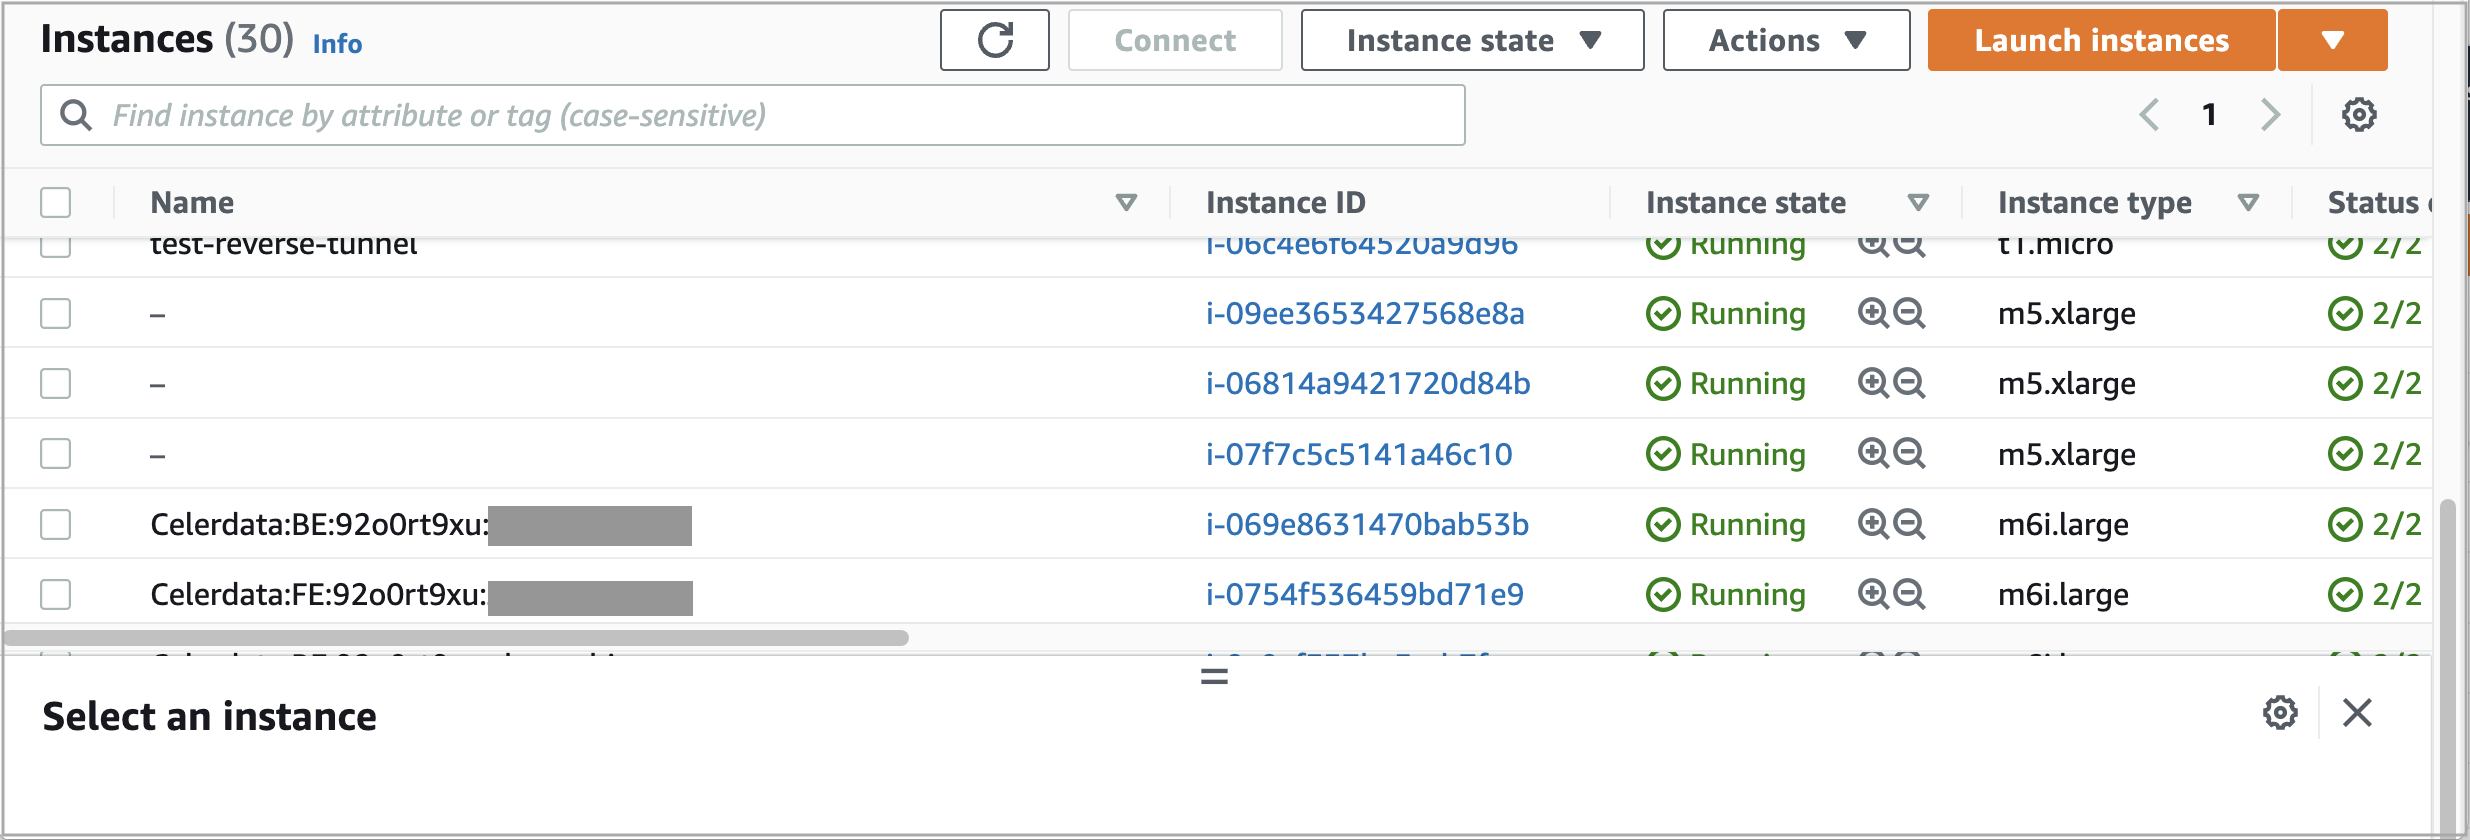
Task: Click Running status icon for i-0754f536459bd71e9
Action: [x=1663, y=595]
